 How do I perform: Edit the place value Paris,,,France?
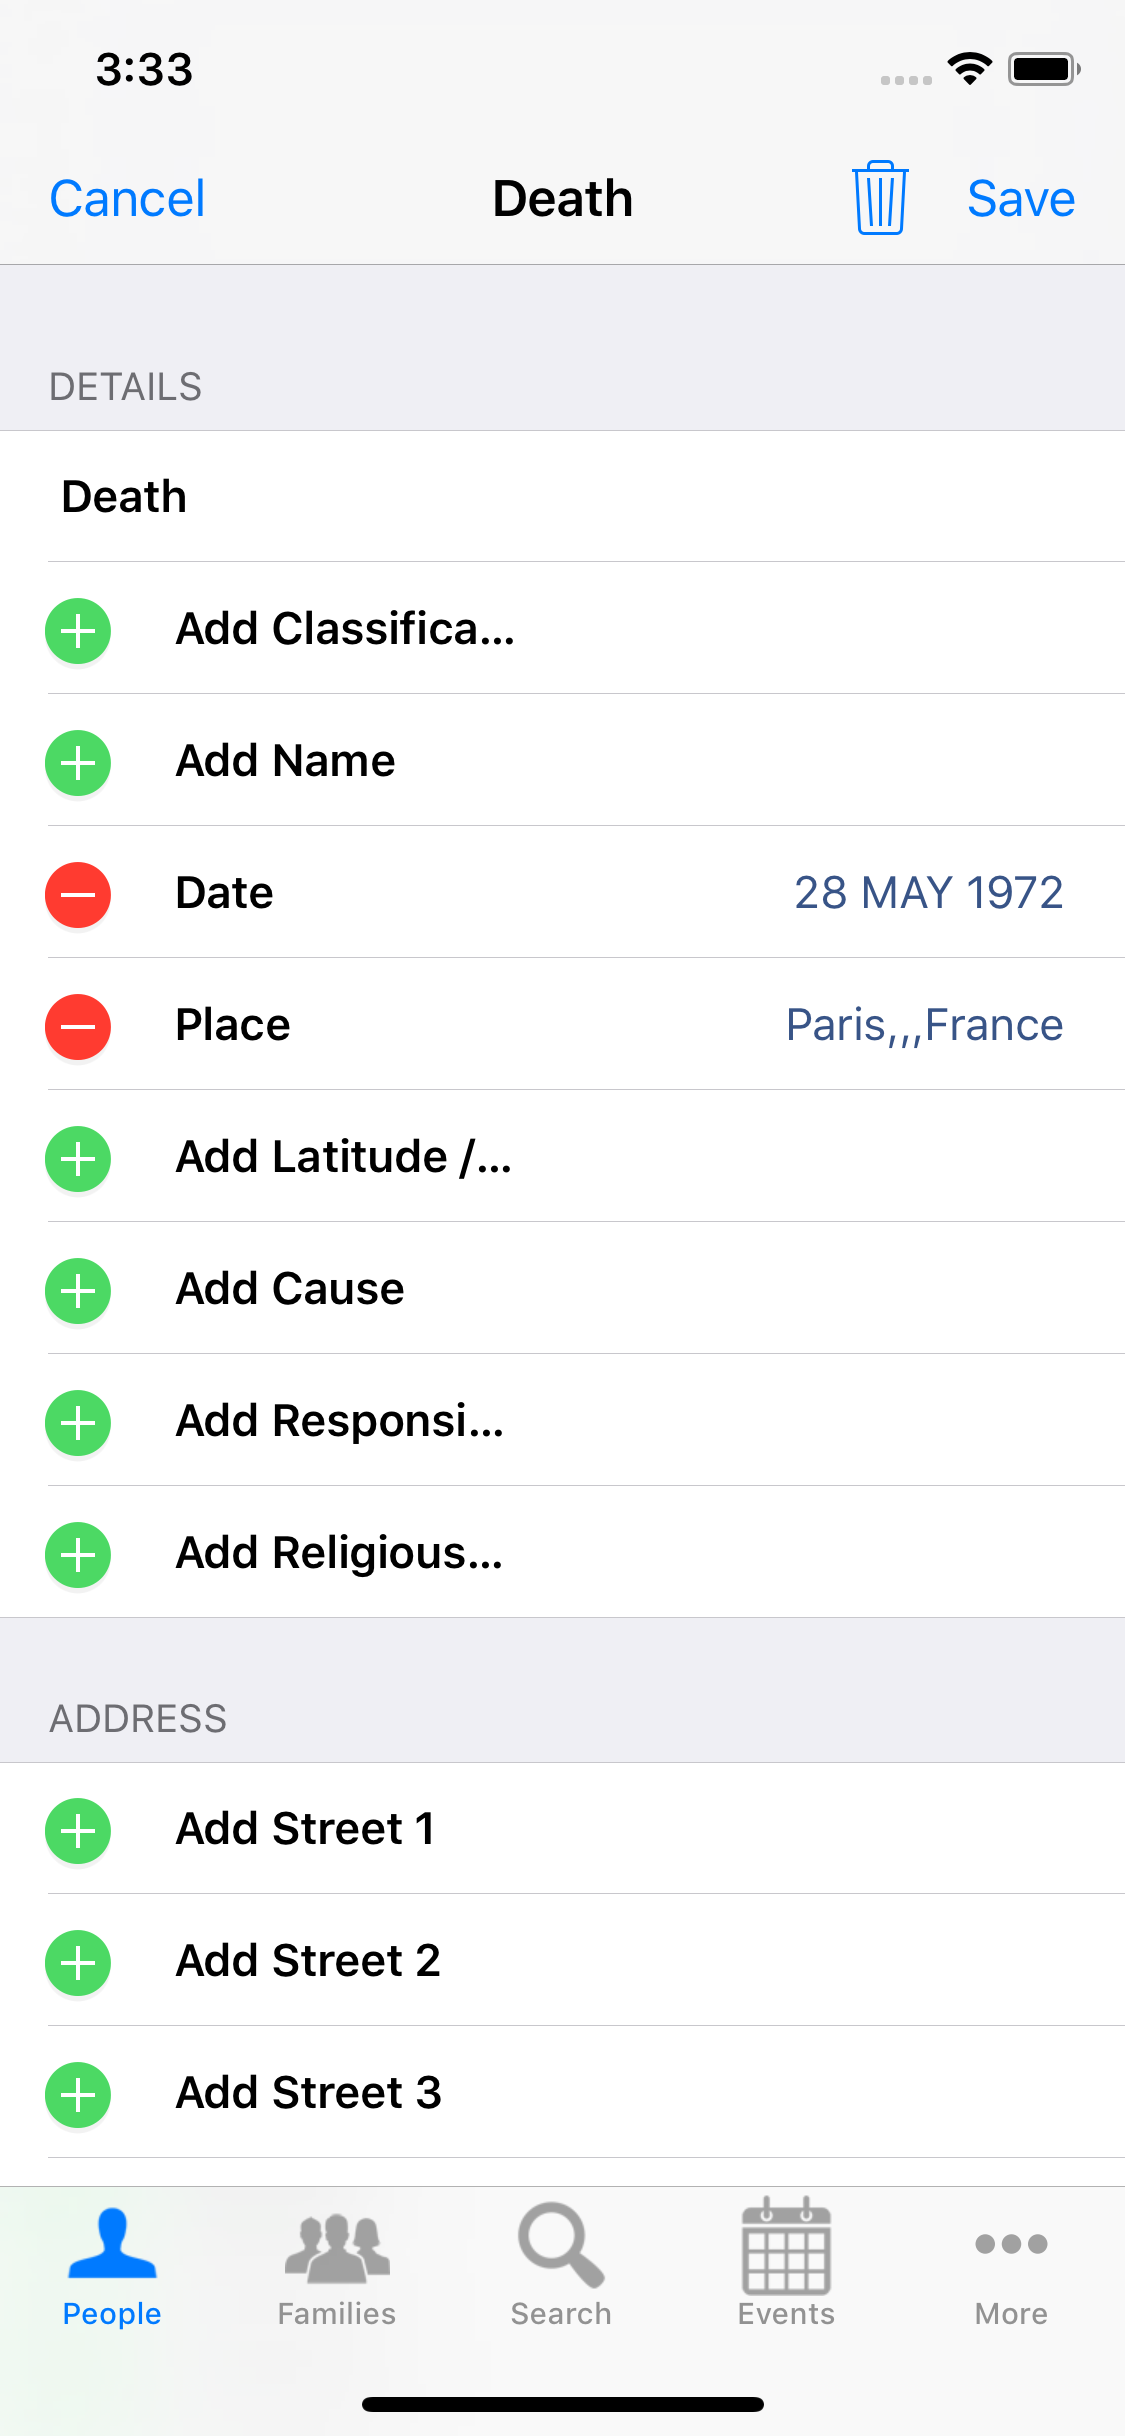point(924,1025)
